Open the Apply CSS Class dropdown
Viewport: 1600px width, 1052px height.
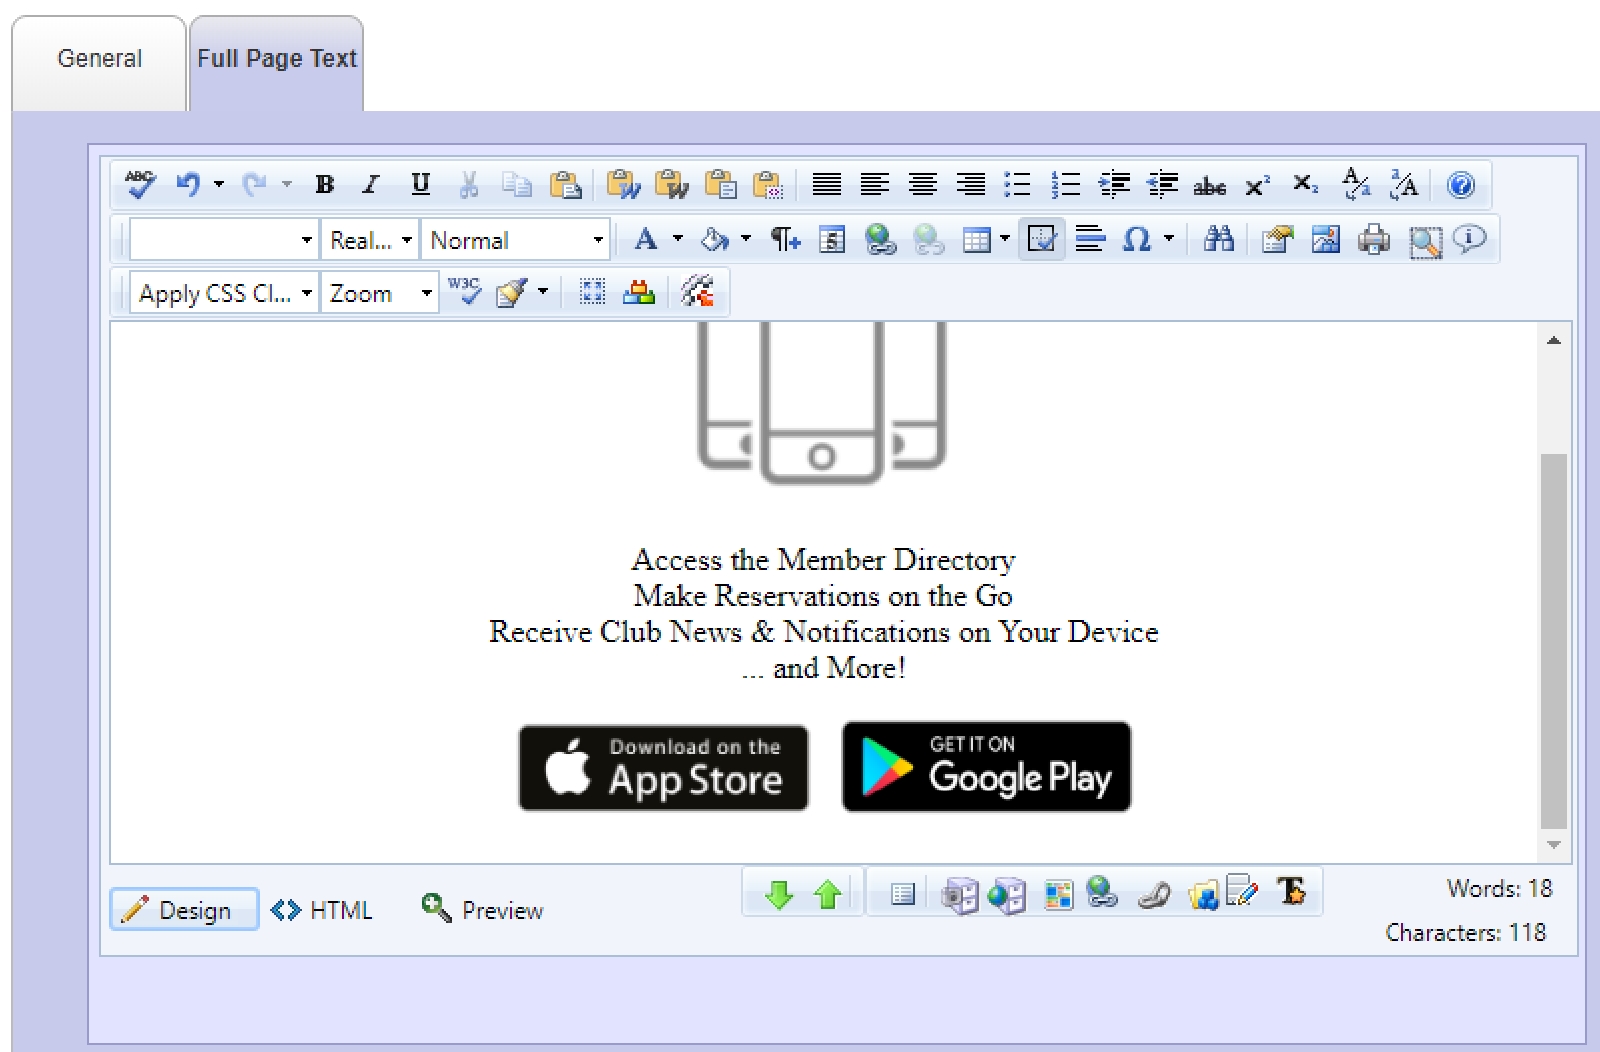pos(224,293)
